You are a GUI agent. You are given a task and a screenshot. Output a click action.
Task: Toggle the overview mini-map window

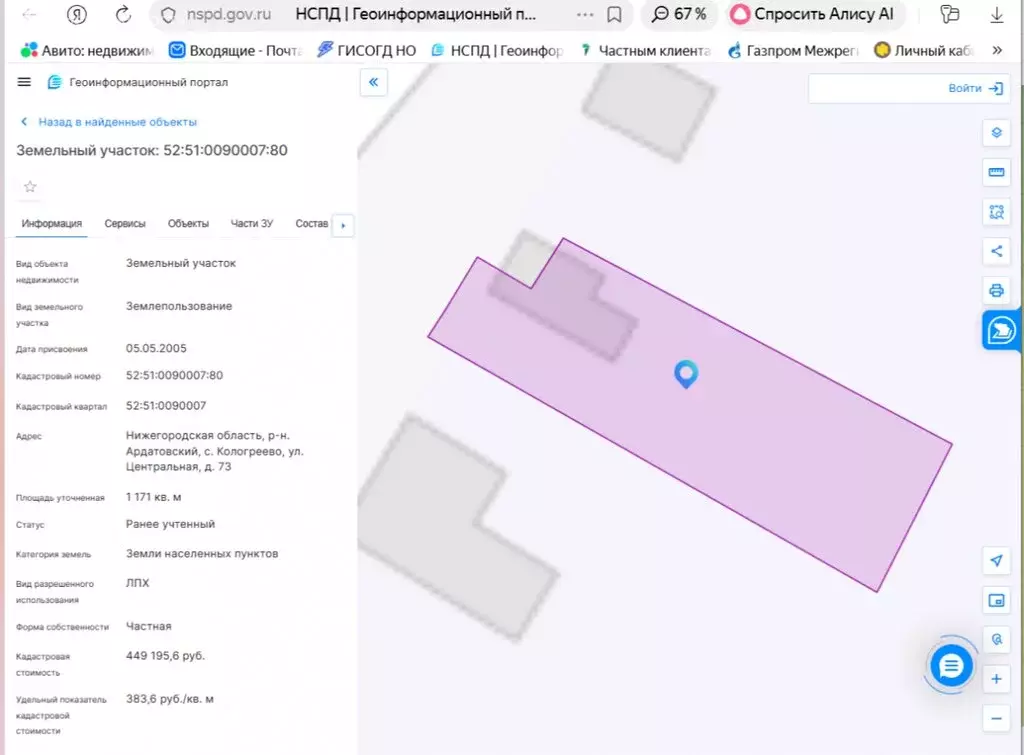tap(995, 600)
